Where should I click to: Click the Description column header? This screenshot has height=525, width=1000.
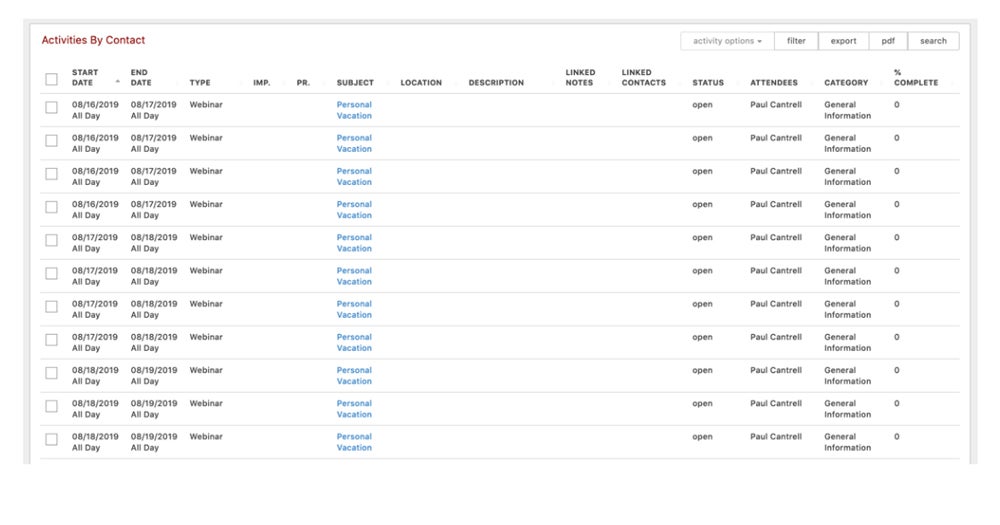point(496,83)
